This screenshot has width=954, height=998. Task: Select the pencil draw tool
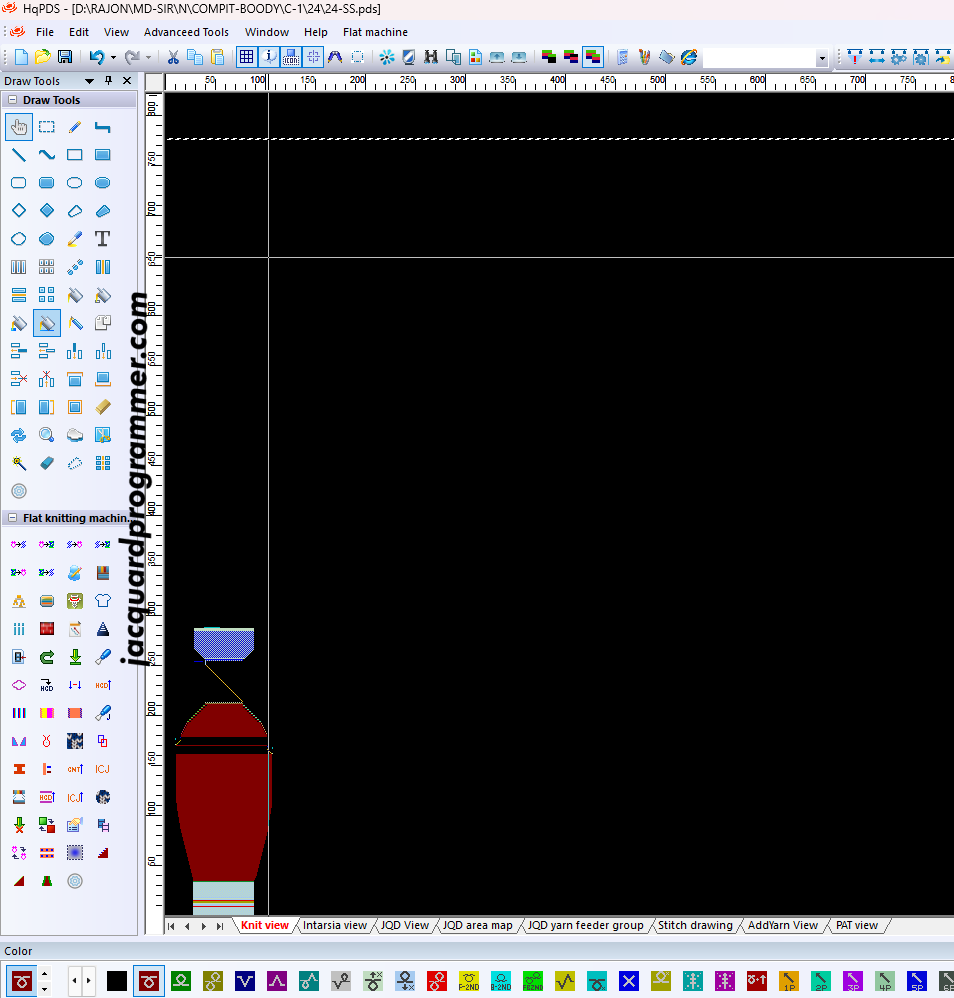[74, 127]
